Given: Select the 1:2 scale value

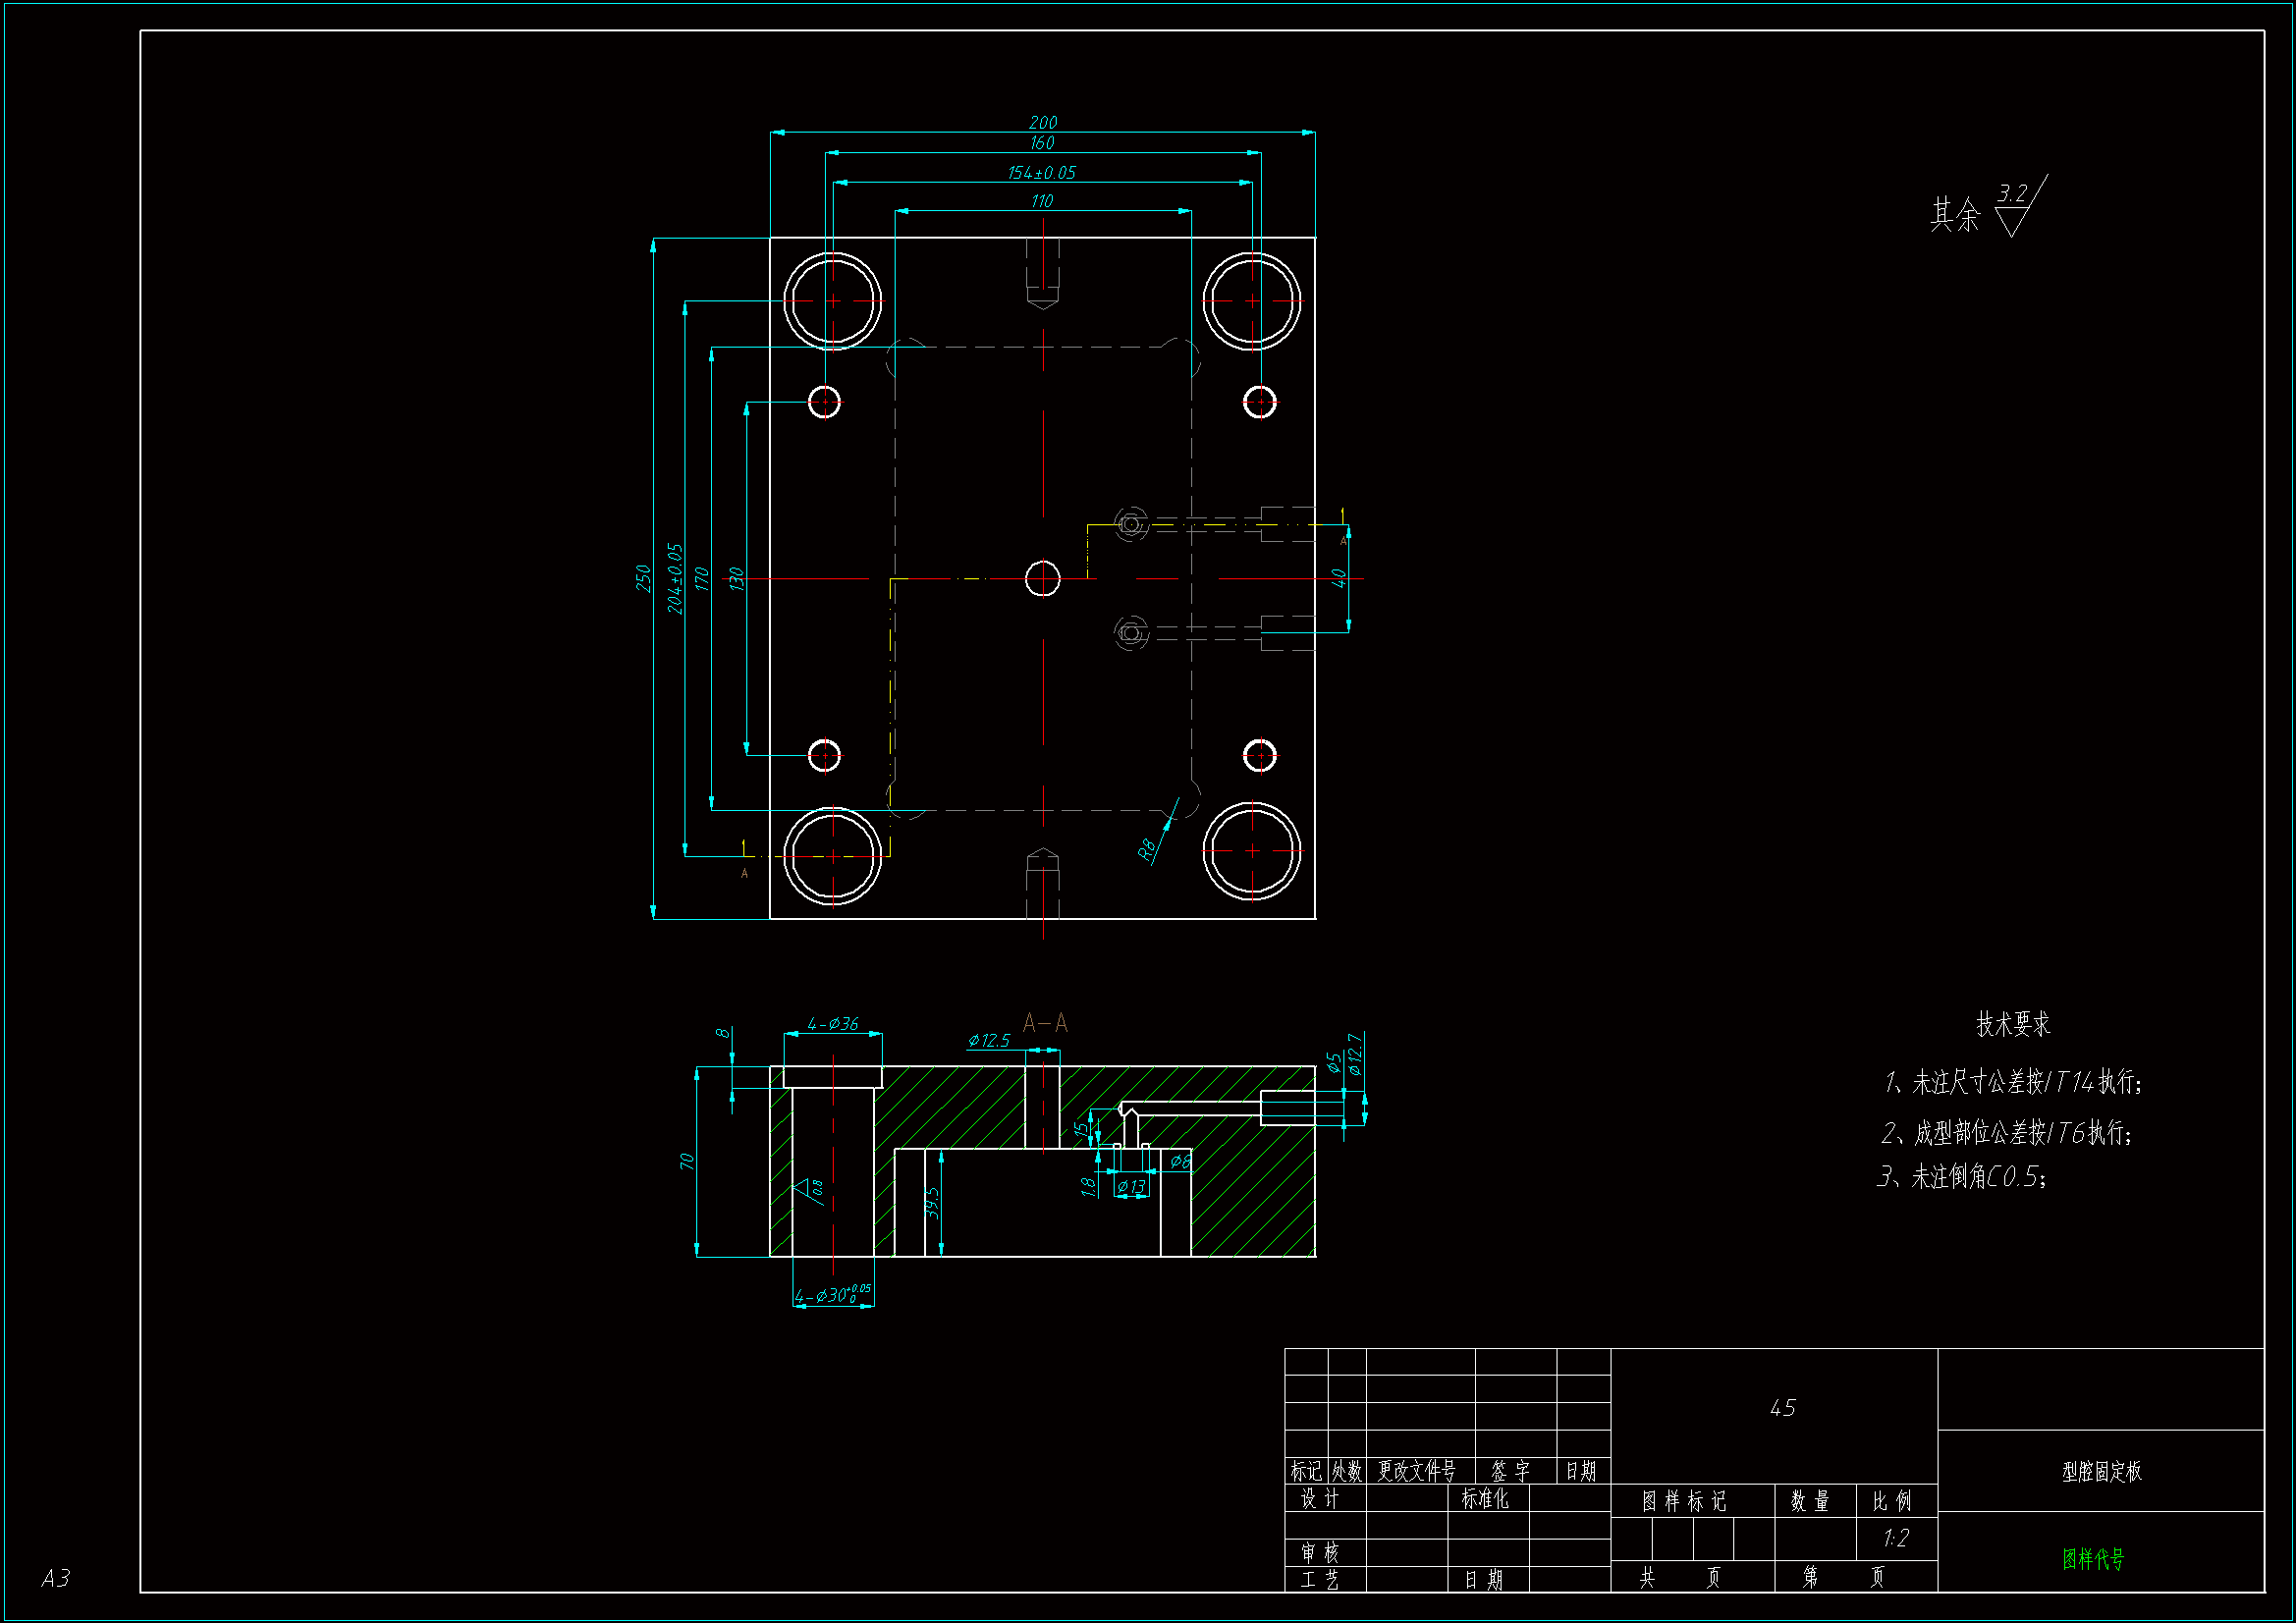Looking at the screenshot, I should point(1895,1538).
